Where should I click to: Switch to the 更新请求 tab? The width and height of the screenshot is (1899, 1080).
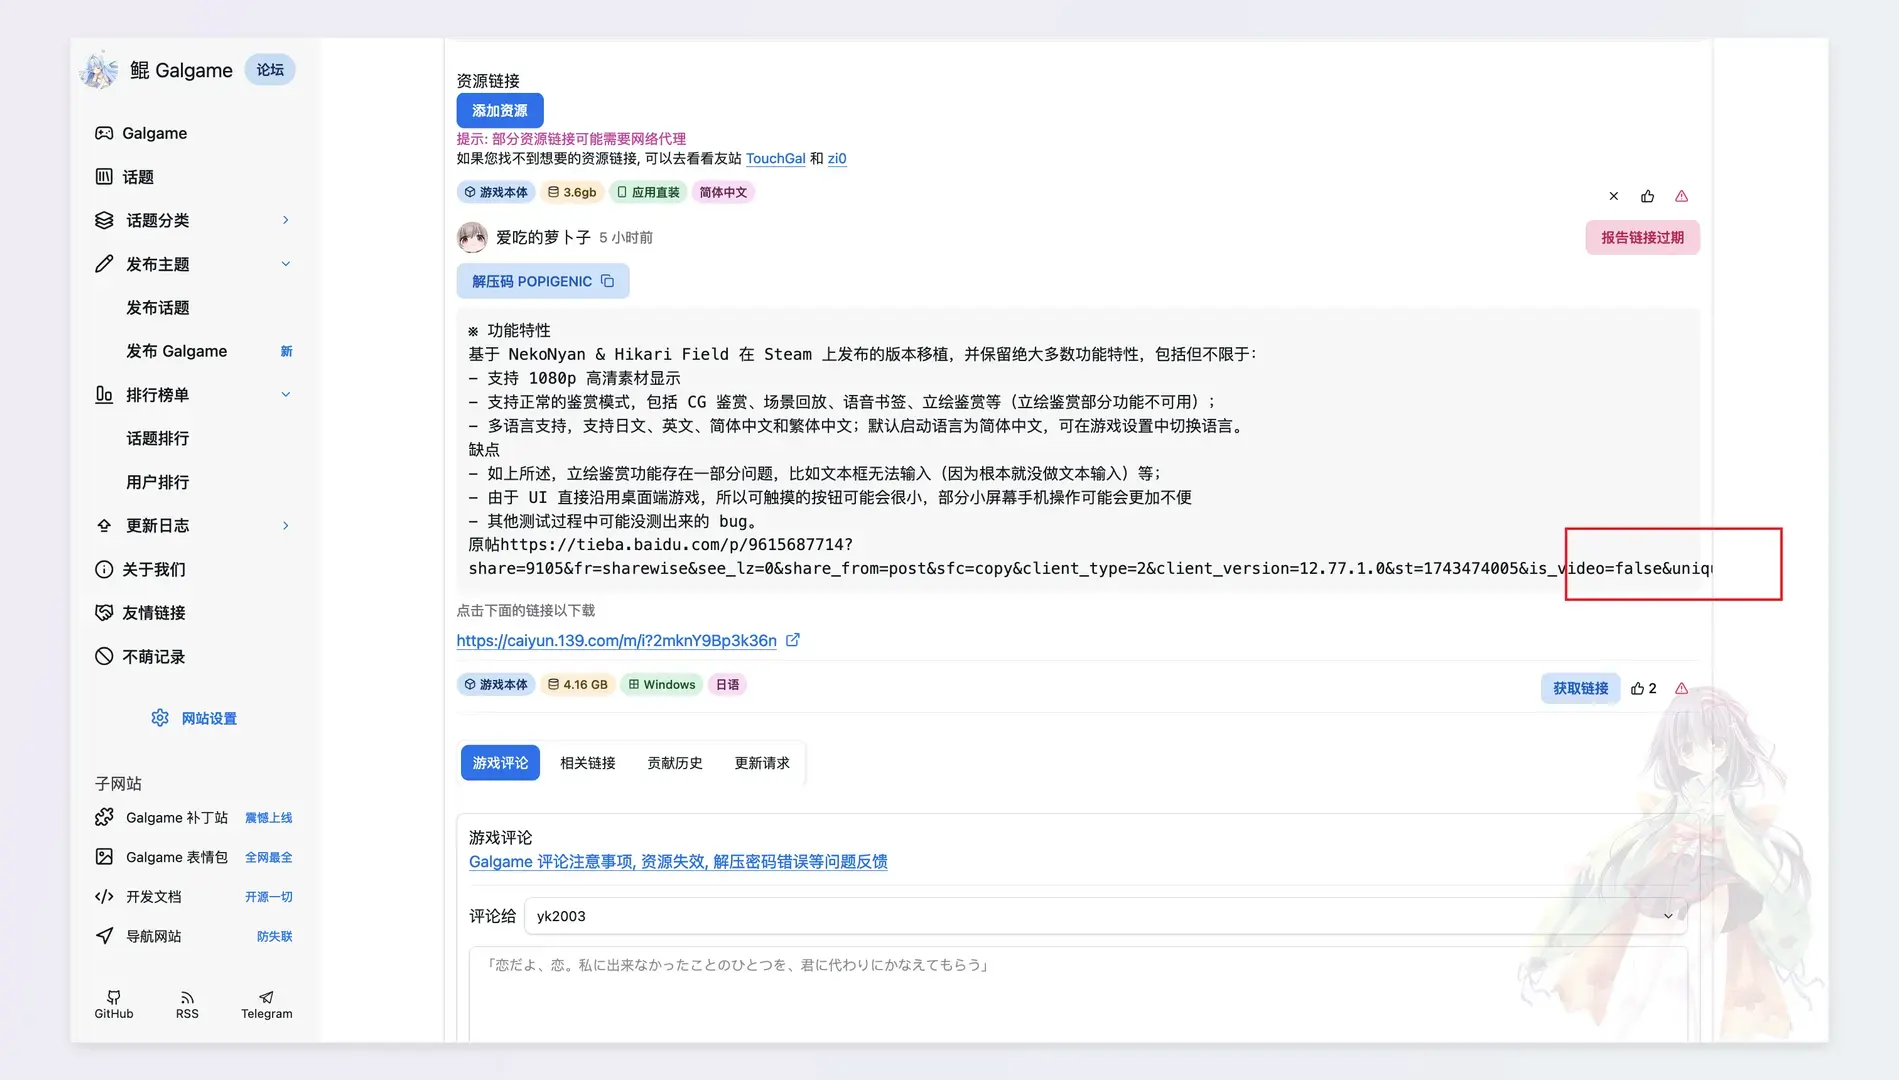coord(762,763)
